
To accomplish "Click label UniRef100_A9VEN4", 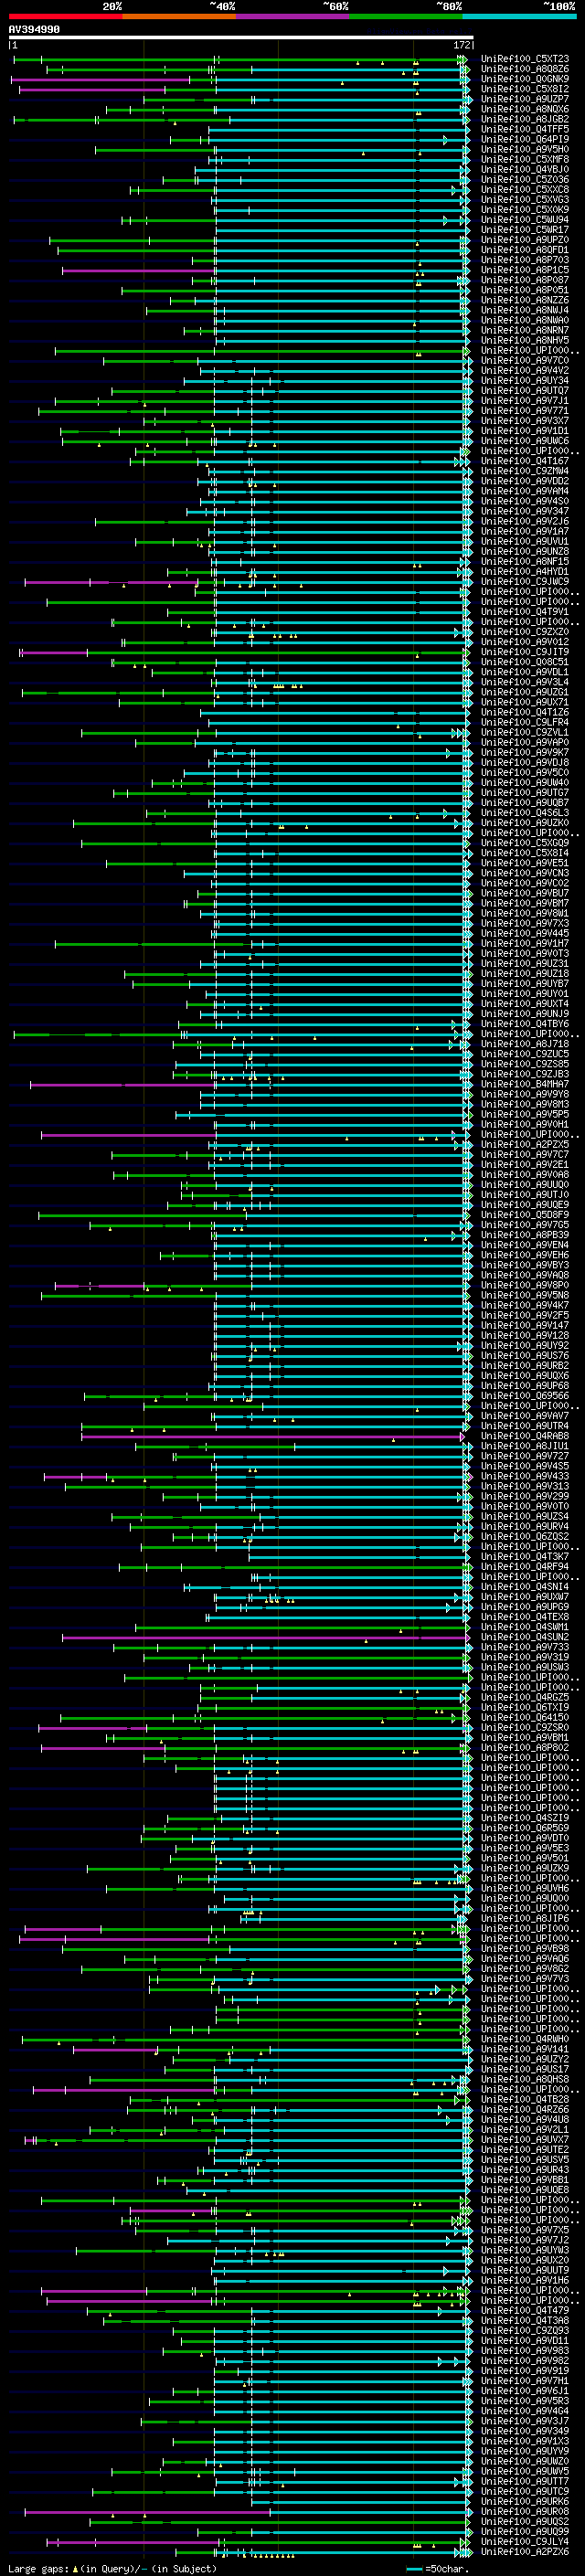I will pos(525,1245).
